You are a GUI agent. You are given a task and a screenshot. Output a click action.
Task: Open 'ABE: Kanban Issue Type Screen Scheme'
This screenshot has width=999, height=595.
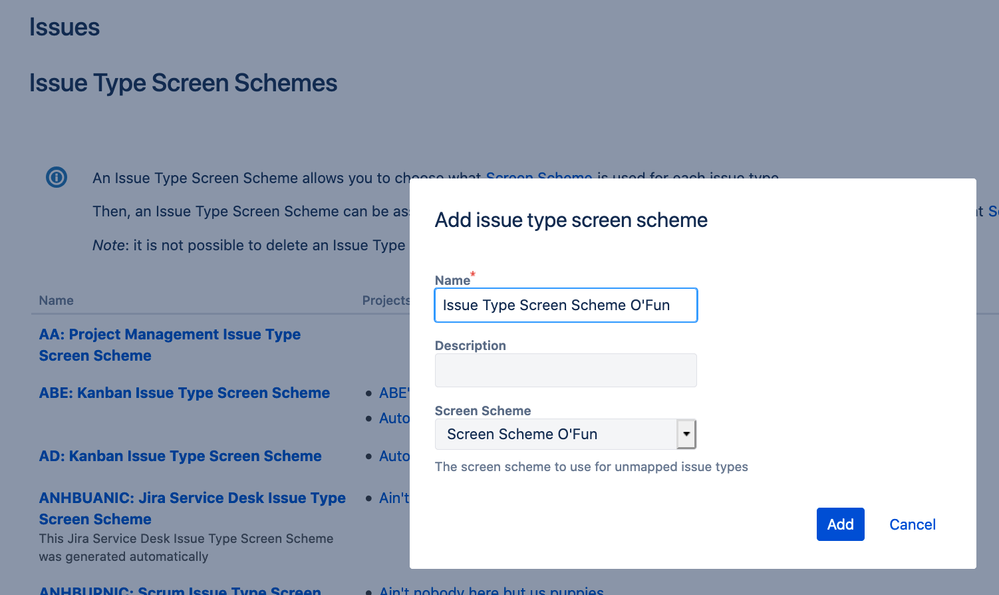[x=184, y=392]
